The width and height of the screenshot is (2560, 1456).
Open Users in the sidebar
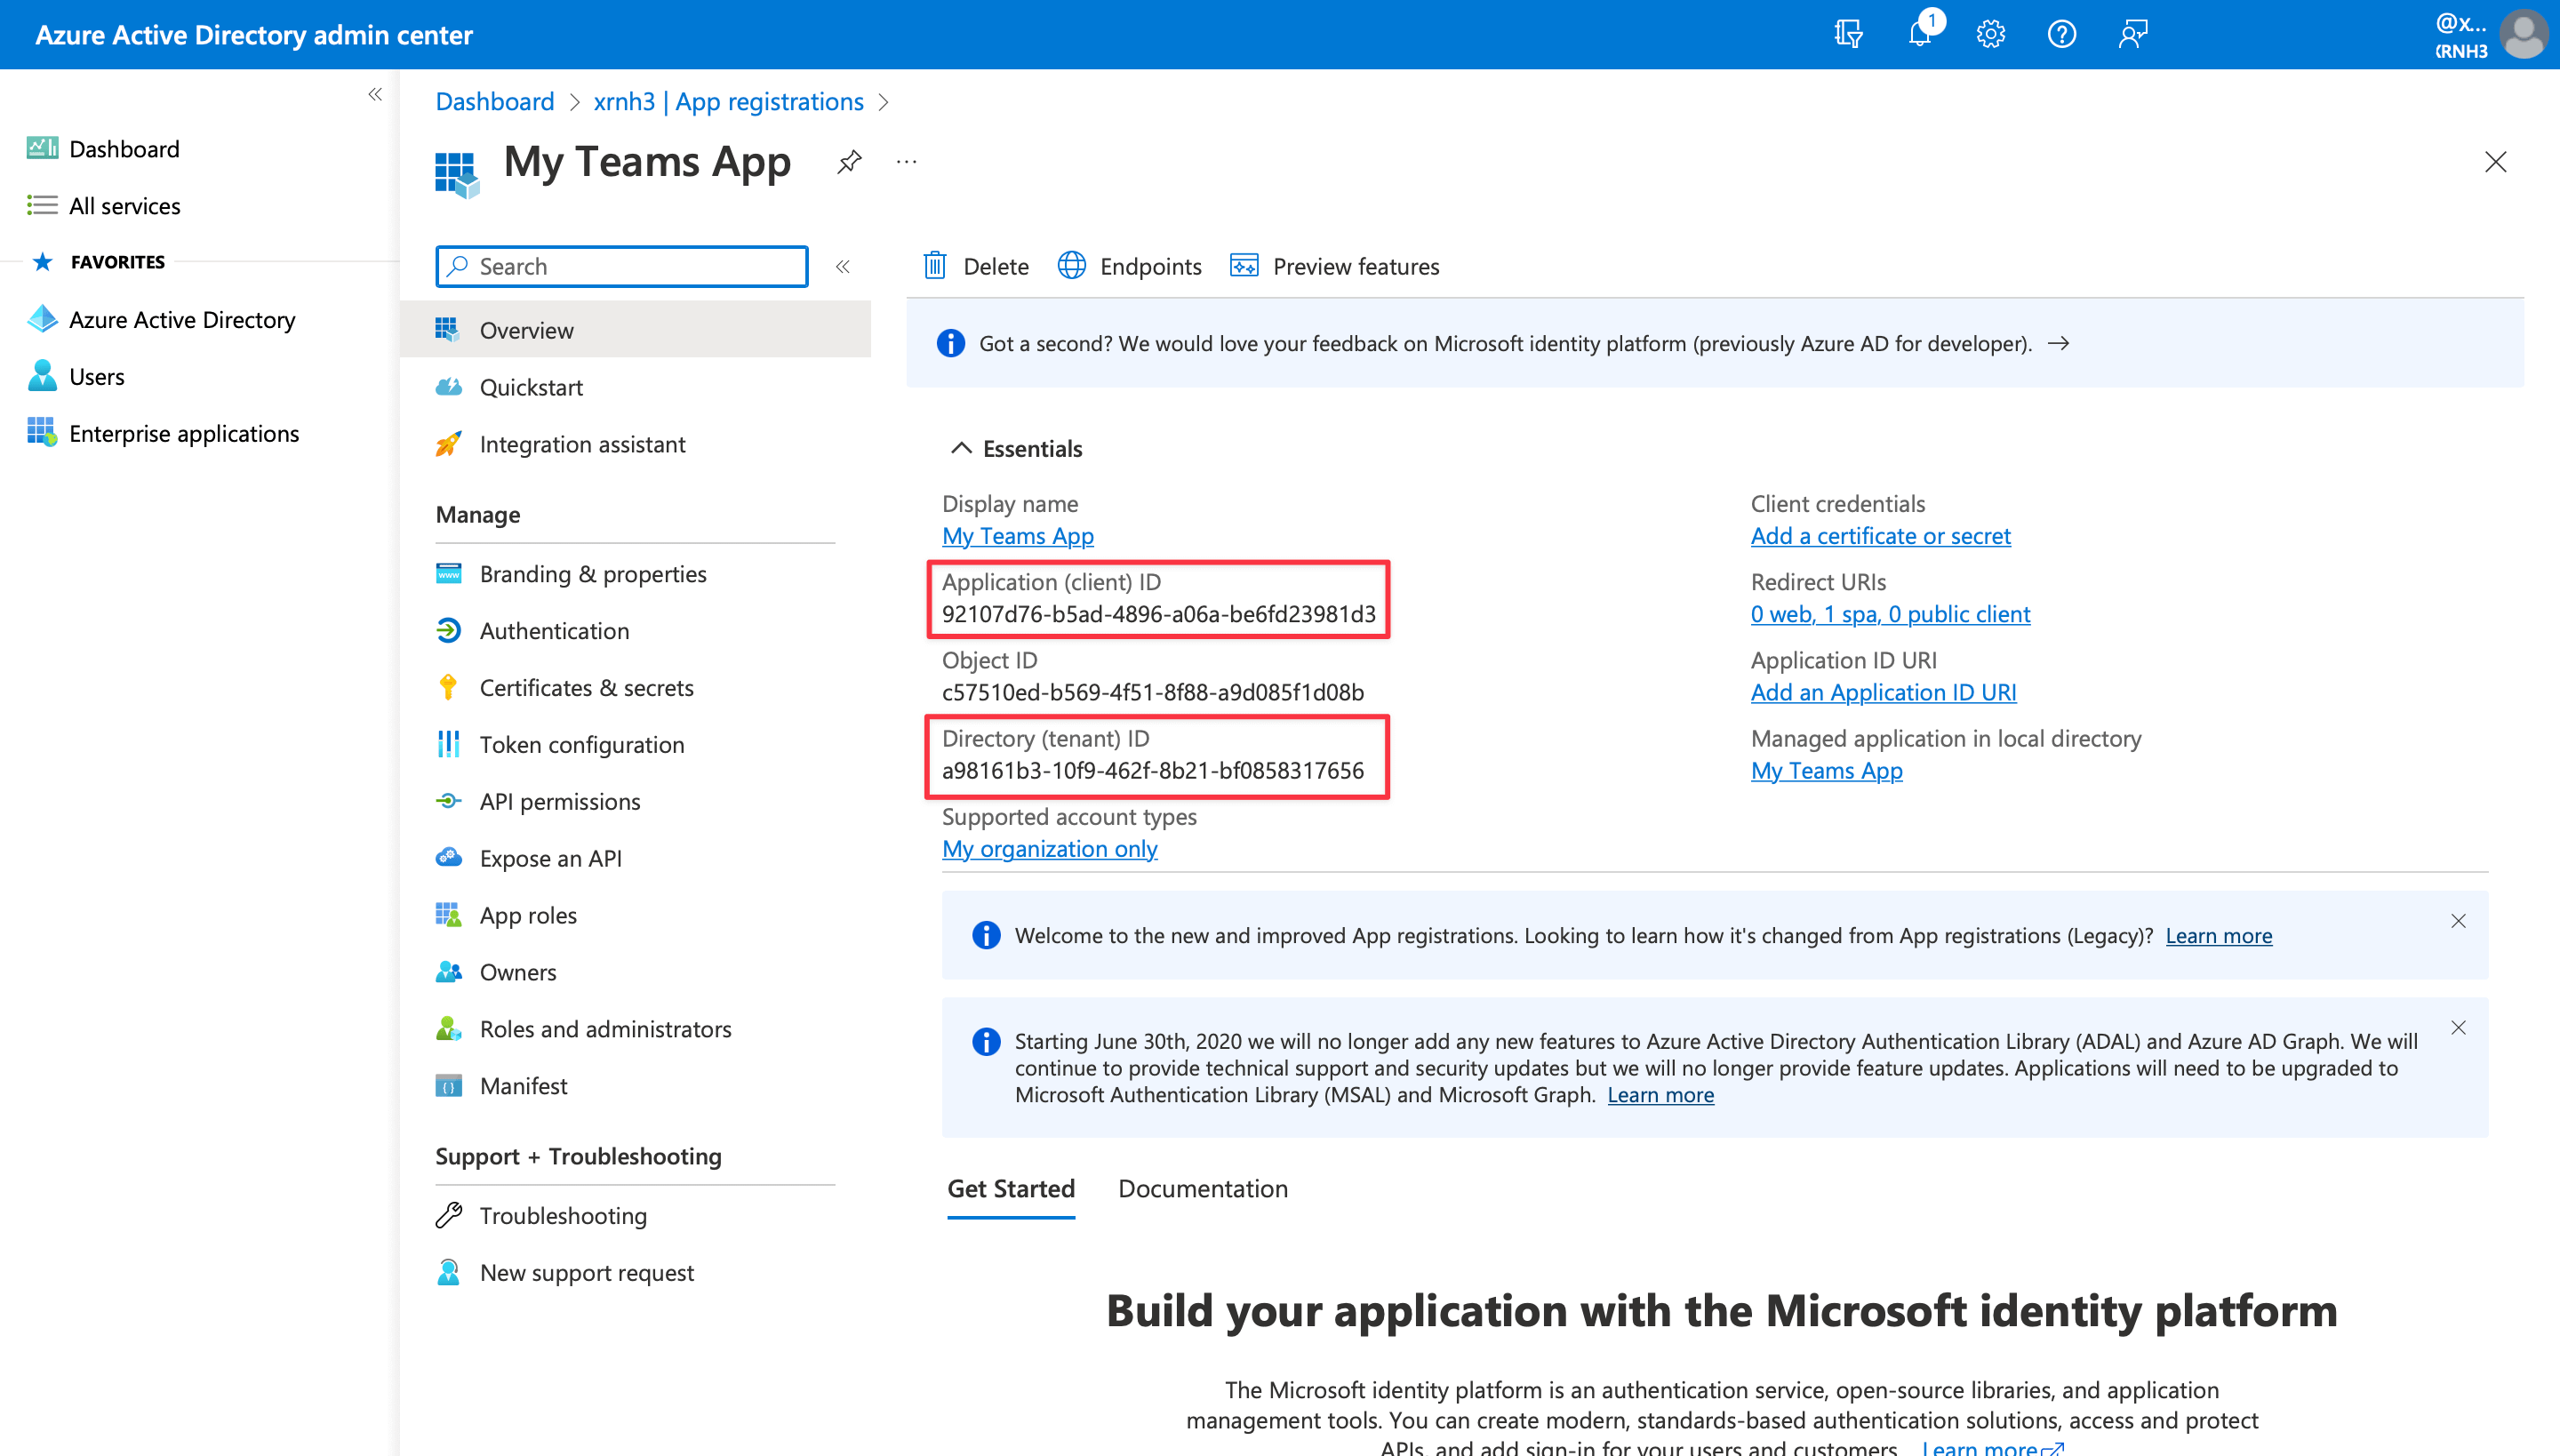[x=76, y=377]
